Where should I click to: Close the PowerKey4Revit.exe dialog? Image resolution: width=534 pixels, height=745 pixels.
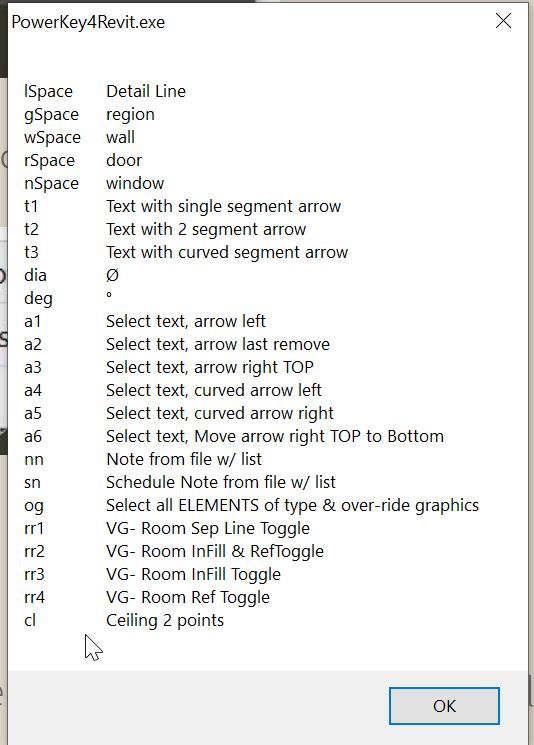click(503, 21)
